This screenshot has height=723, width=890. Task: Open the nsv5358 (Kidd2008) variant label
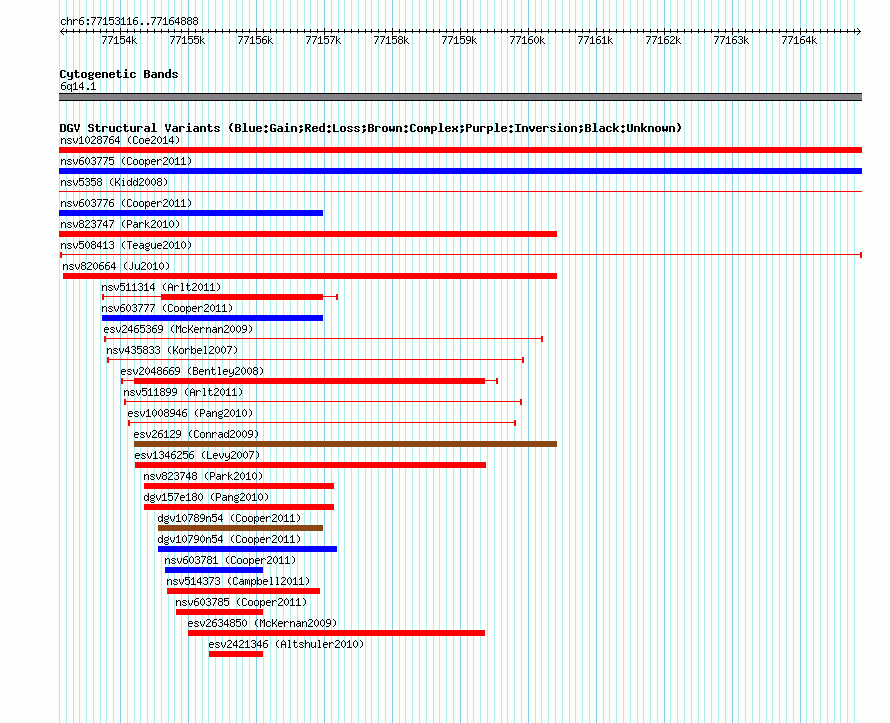tap(114, 182)
